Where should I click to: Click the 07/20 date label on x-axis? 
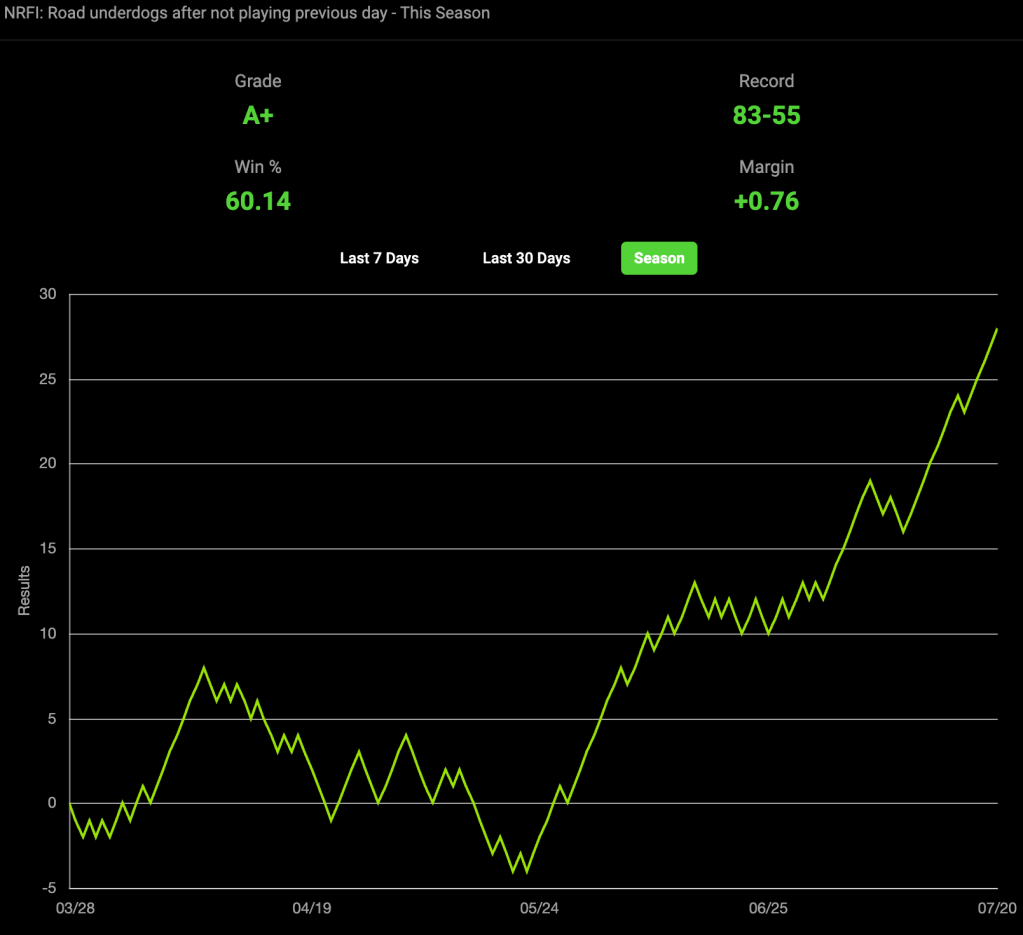pos(997,908)
